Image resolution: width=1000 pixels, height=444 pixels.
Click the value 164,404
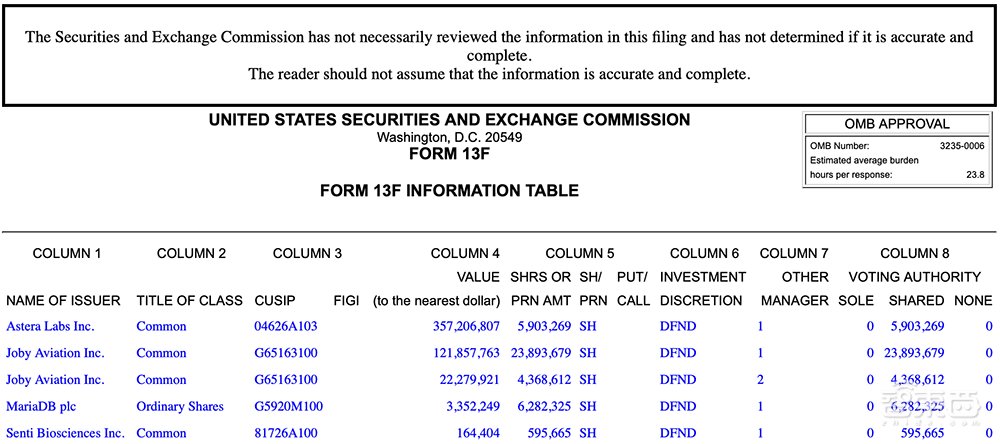(476, 433)
